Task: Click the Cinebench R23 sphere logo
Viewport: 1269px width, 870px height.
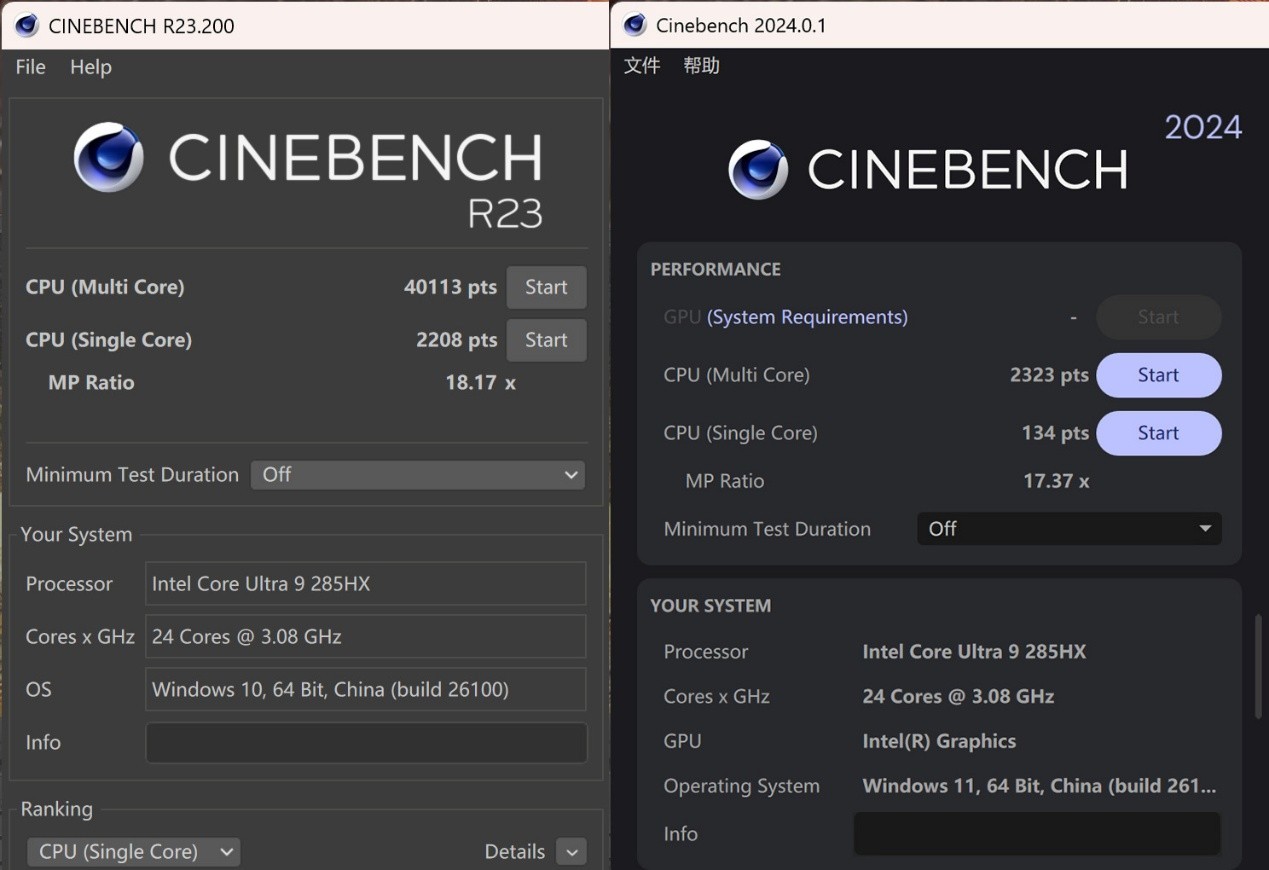Action: tap(109, 157)
